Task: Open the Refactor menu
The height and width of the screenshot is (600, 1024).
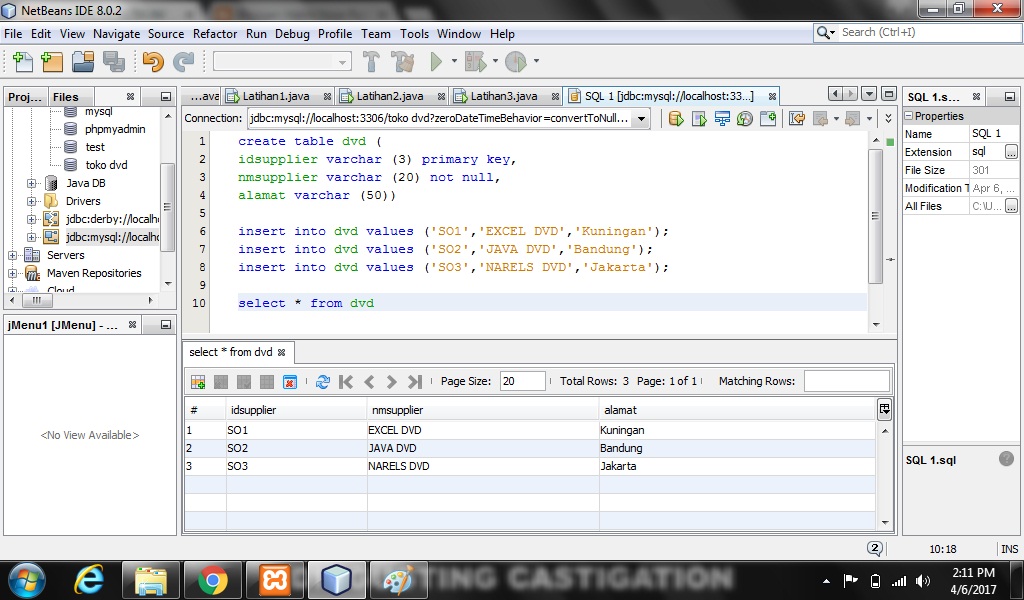Action: [215, 34]
